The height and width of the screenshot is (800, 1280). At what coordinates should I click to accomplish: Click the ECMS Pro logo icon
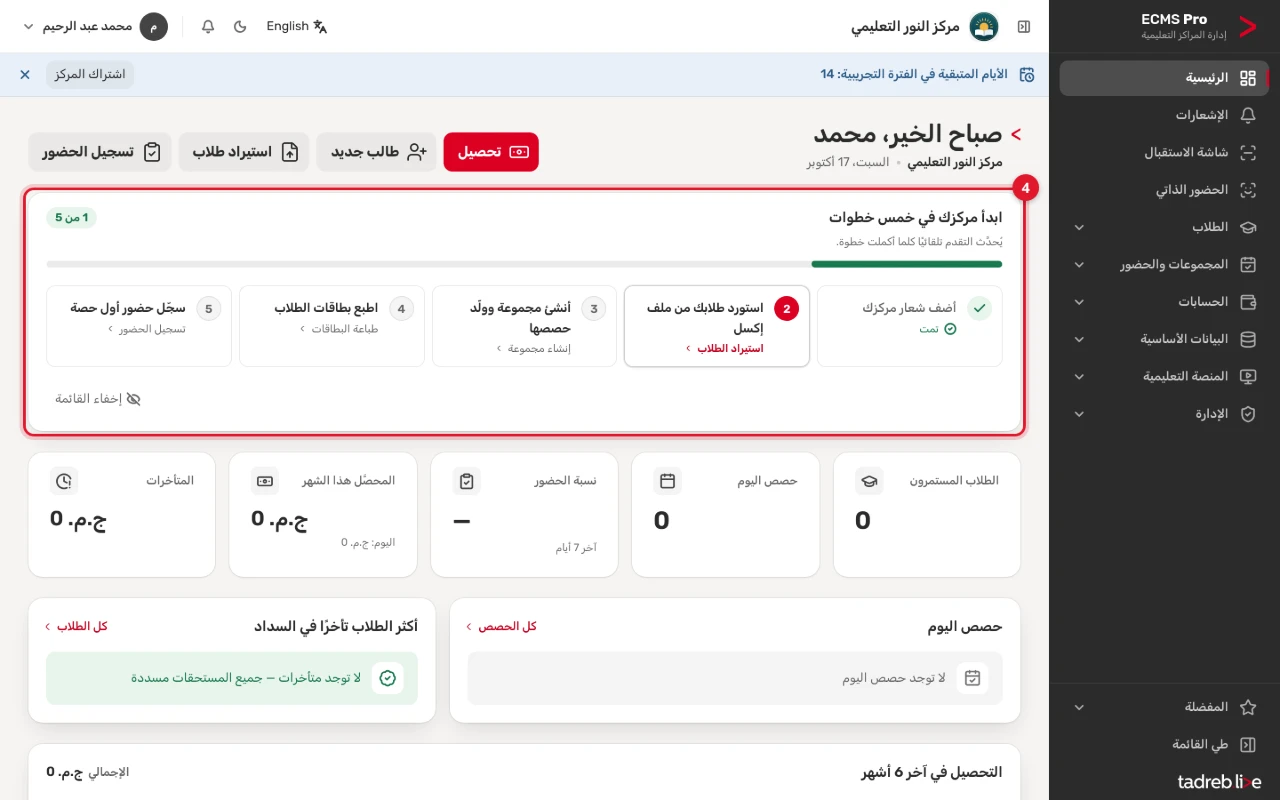tap(1247, 27)
